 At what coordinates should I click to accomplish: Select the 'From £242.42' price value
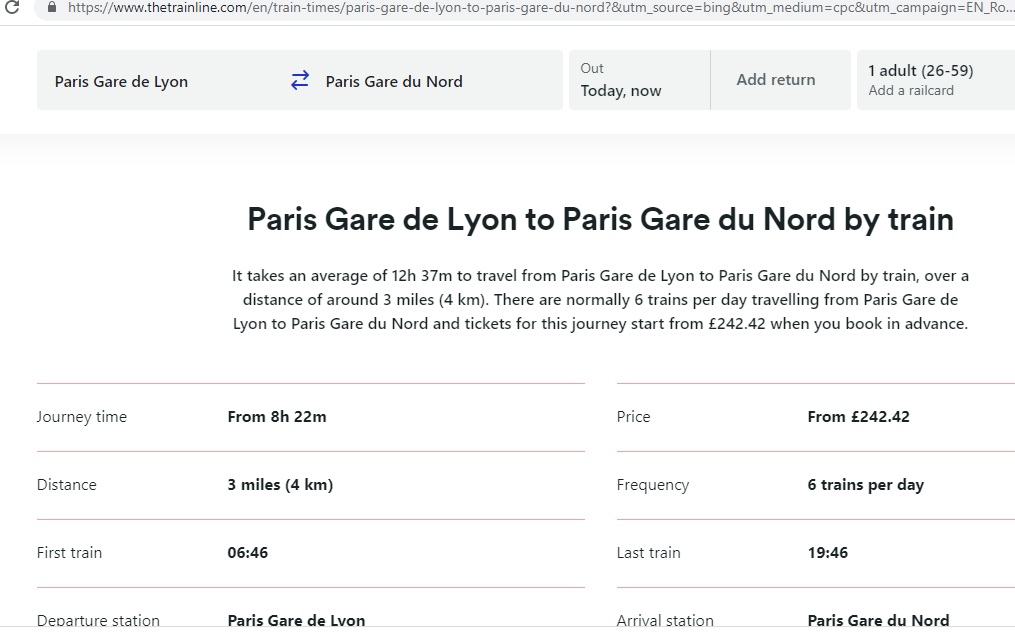coord(858,416)
